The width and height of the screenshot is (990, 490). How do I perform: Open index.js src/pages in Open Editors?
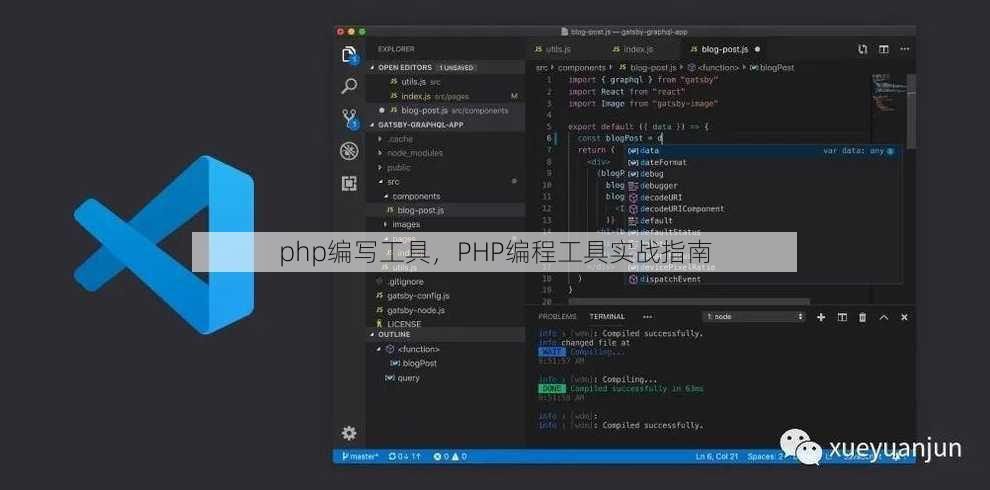click(445, 96)
